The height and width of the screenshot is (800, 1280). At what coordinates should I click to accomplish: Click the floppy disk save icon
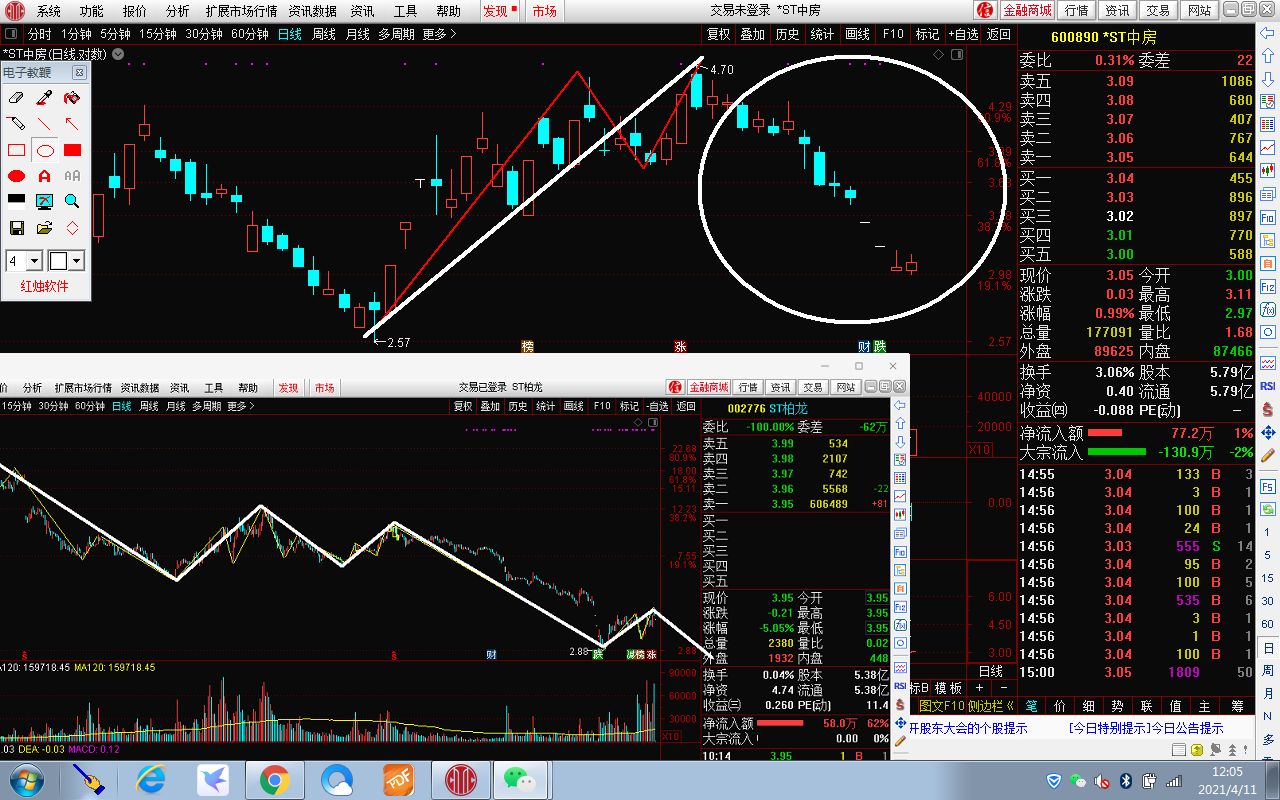pos(16,228)
